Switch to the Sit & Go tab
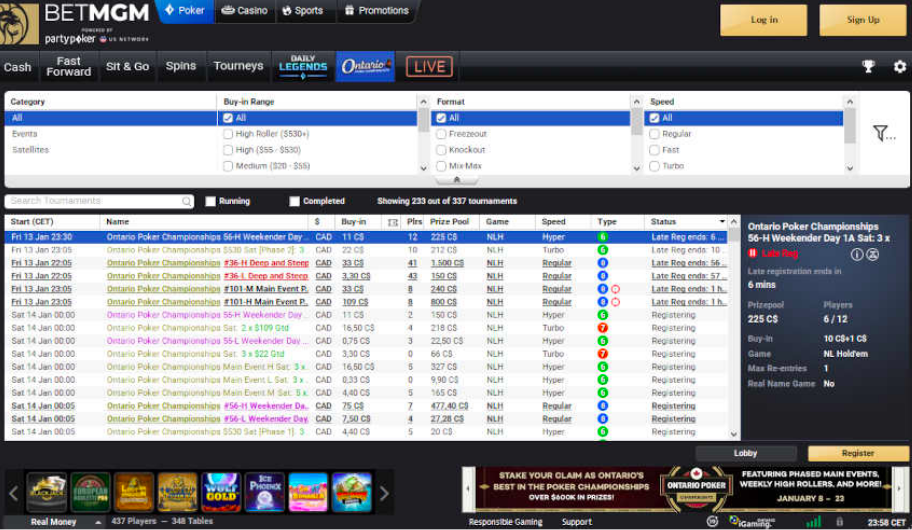The image size is (912, 530). 127,67
